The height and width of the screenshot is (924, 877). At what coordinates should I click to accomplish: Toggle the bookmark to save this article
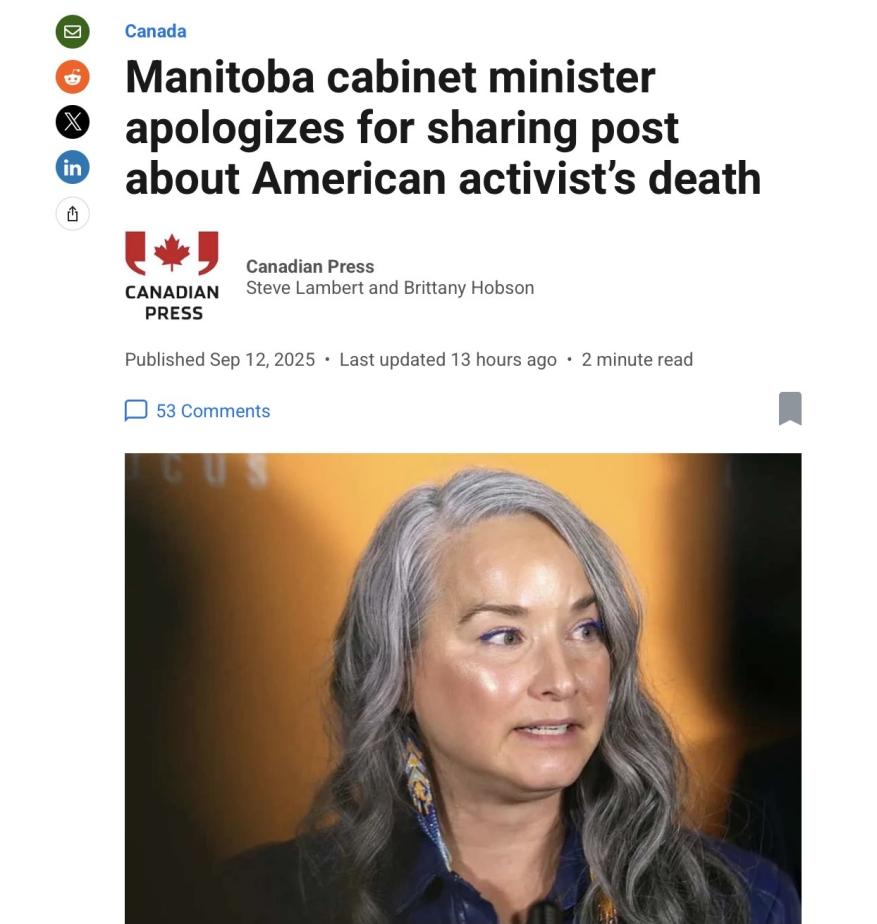(790, 408)
